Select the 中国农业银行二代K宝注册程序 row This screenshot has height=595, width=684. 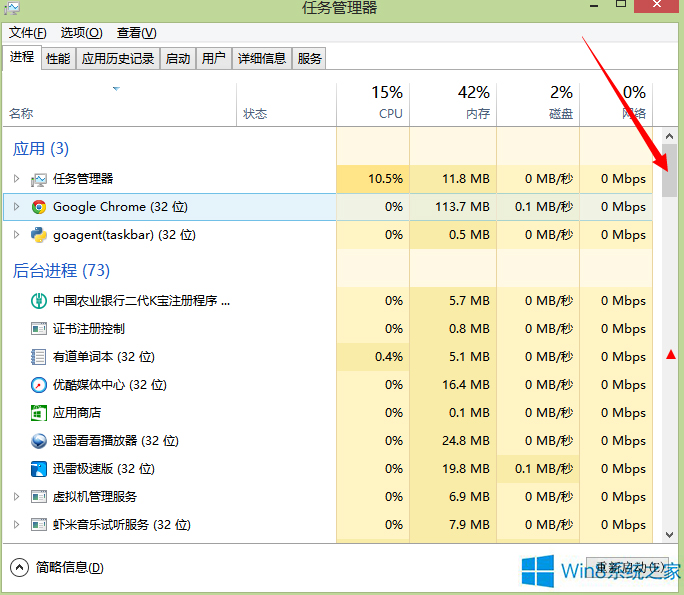click(x=328, y=301)
